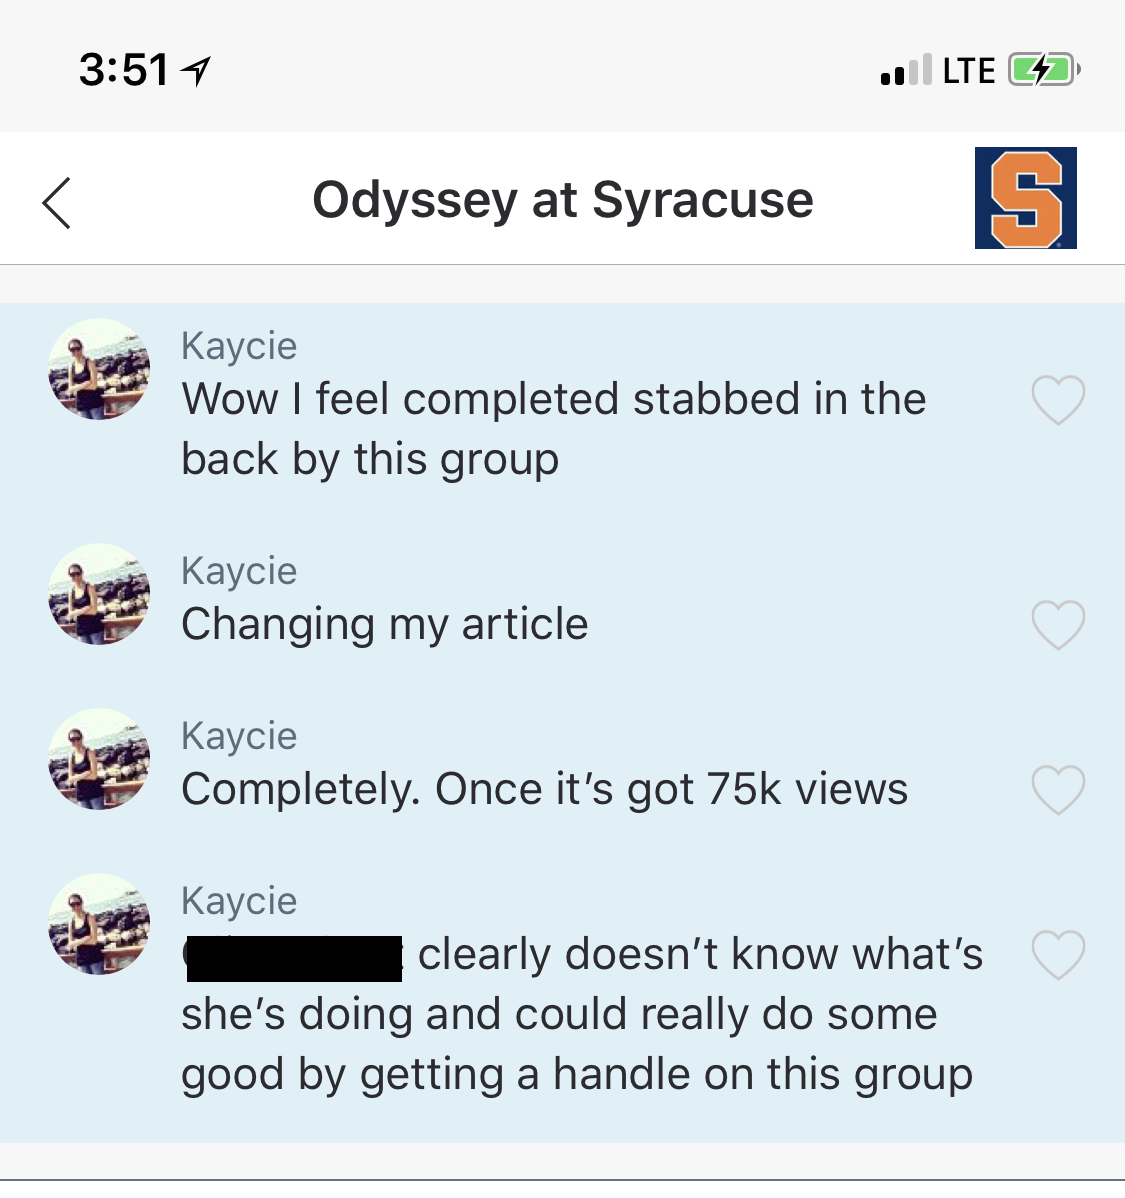Heart the 'Changing my article' message

pyautogui.click(x=1058, y=625)
